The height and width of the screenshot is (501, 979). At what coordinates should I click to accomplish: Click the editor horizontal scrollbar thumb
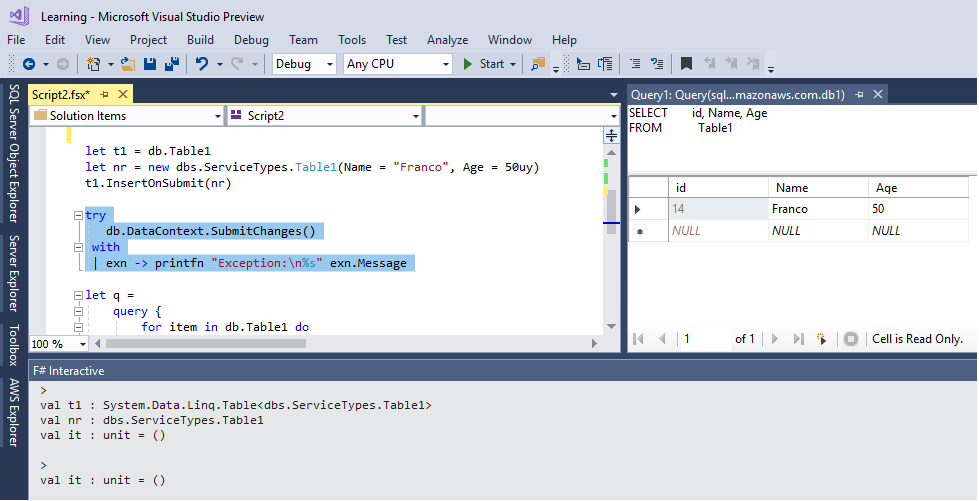(x=206, y=344)
